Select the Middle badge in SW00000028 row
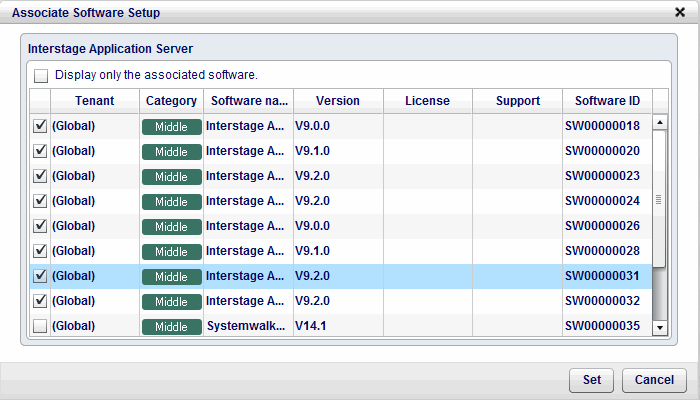This screenshot has width=700, height=400. (171, 252)
